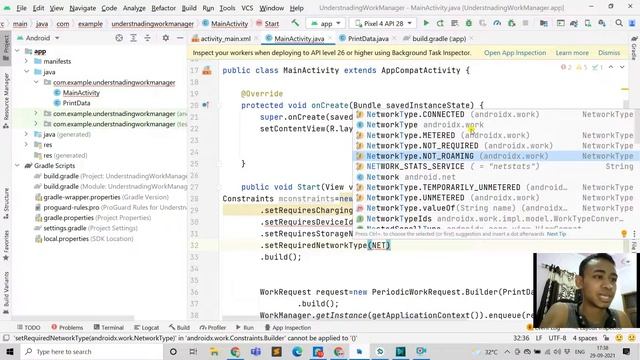Viewport: 640px width, 360px height.
Task: Open Project panel settings gear
Action: (x=165, y=38)
